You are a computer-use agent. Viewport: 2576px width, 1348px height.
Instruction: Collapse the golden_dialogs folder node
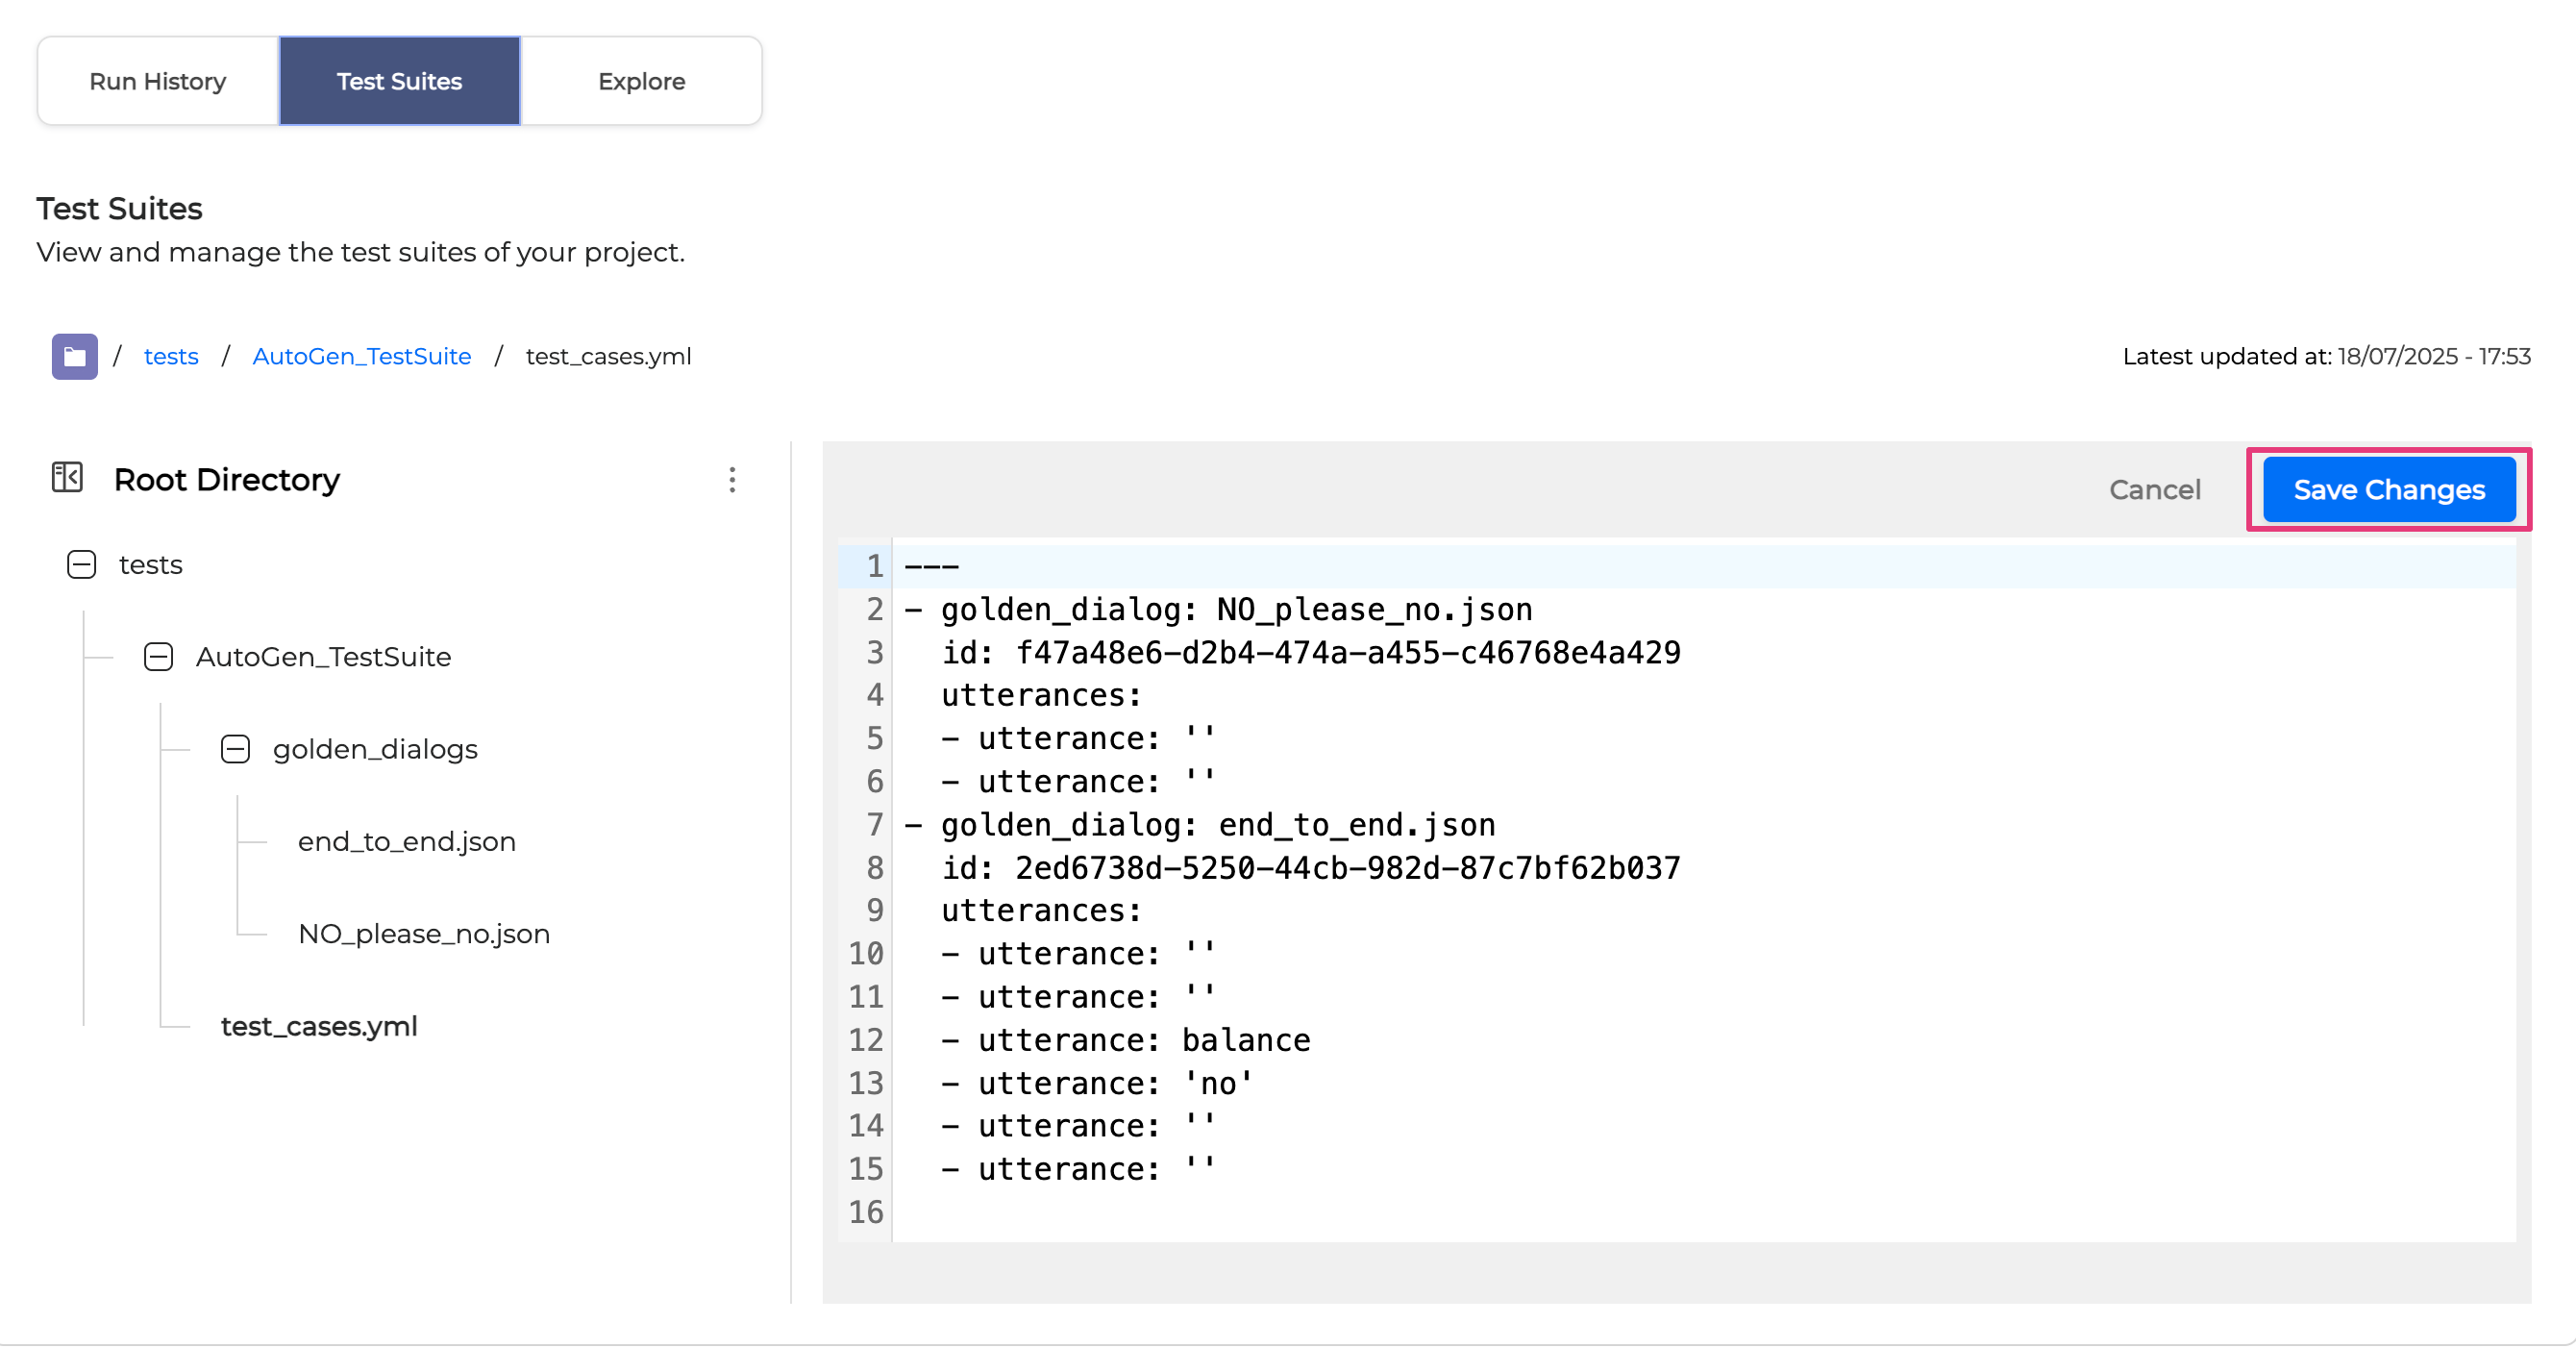point(235,749)
